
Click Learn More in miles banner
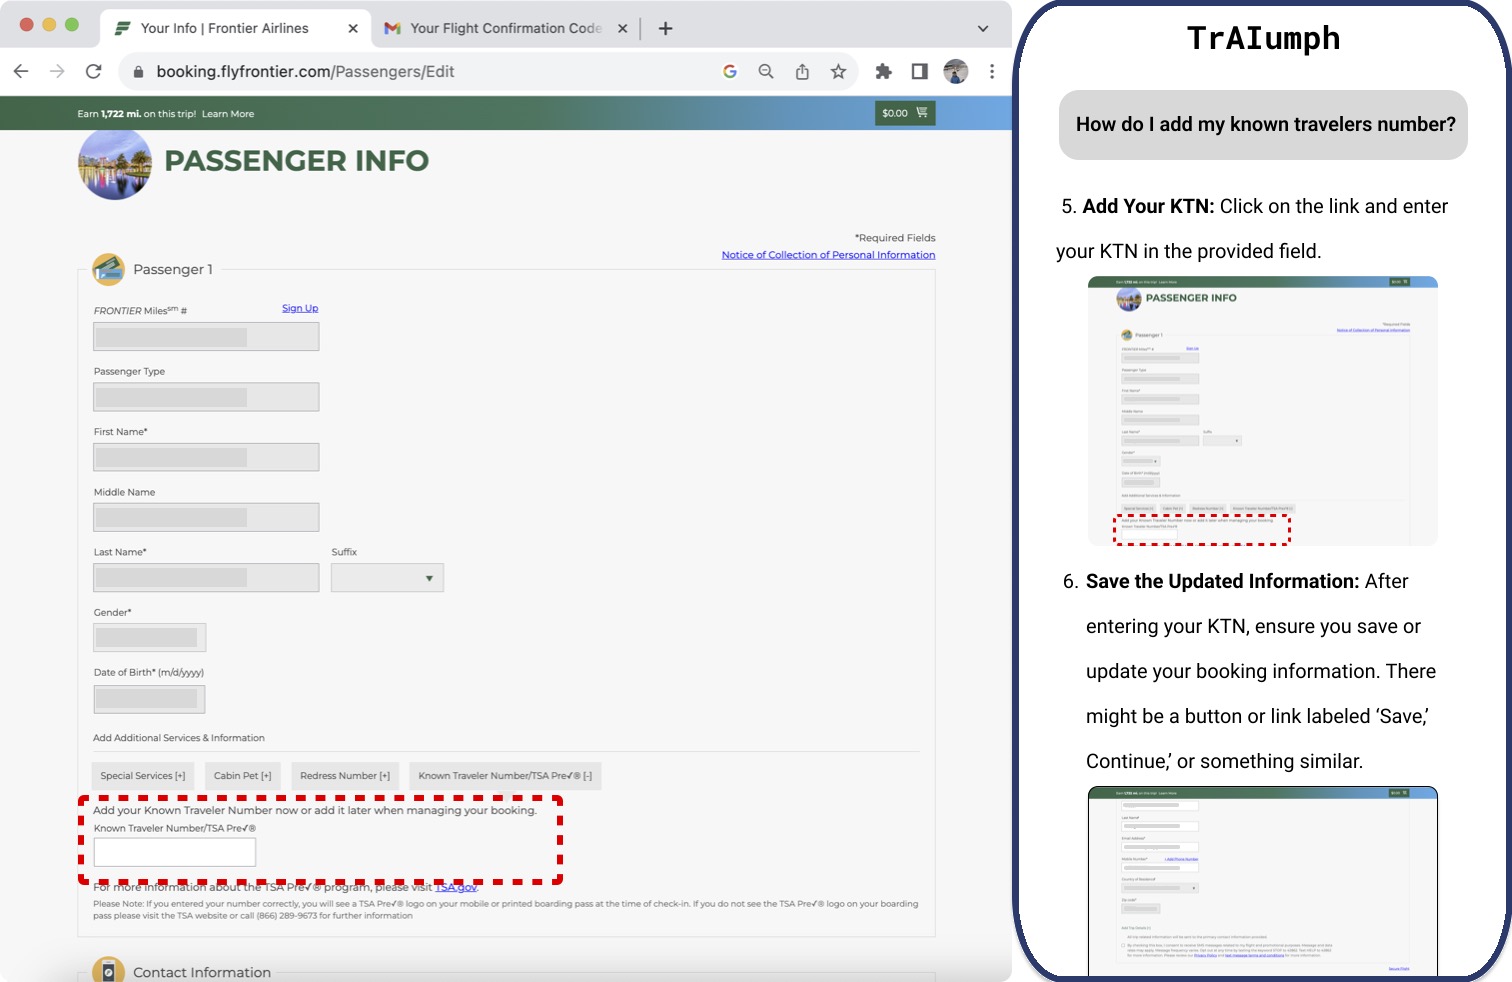[x=228, y=114]
